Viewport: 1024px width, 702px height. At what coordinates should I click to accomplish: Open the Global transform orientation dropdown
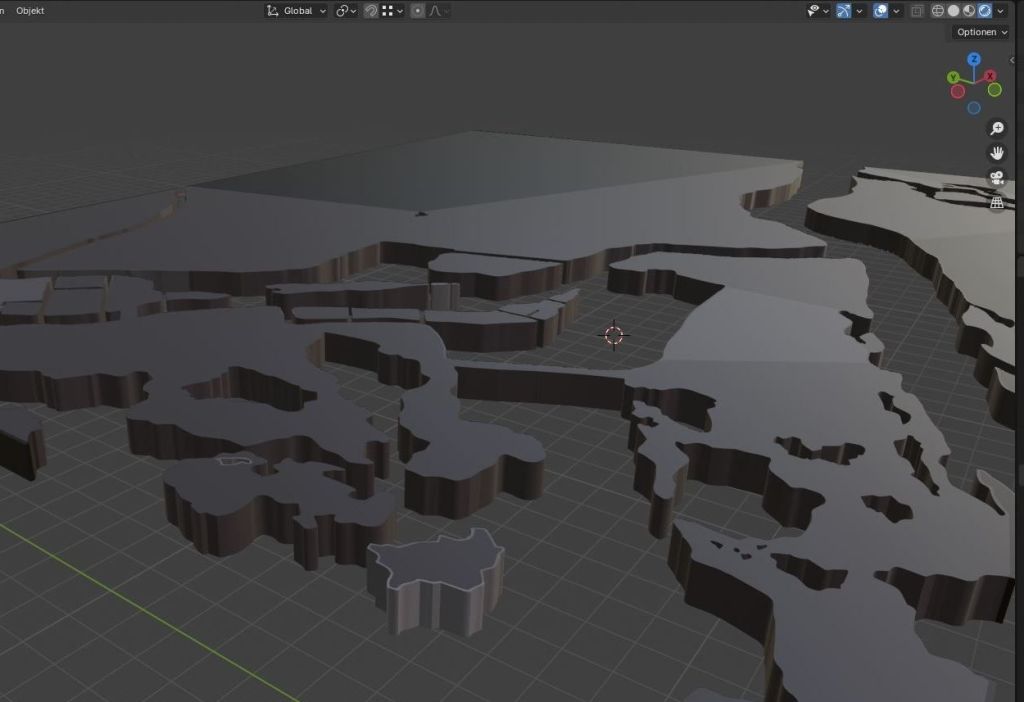[296, 10]
